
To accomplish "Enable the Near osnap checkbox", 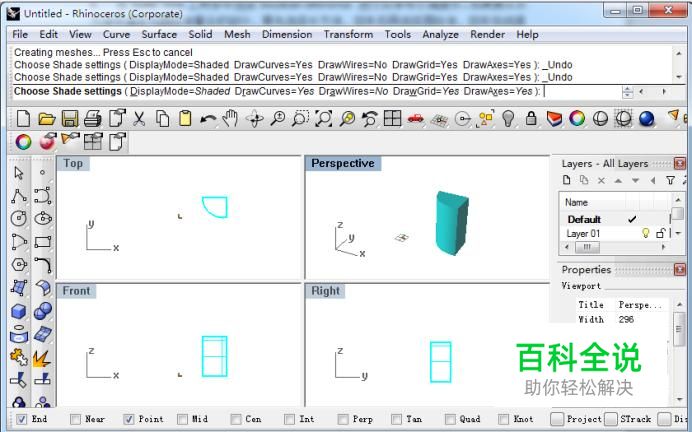I will click(x=75, y=419).
